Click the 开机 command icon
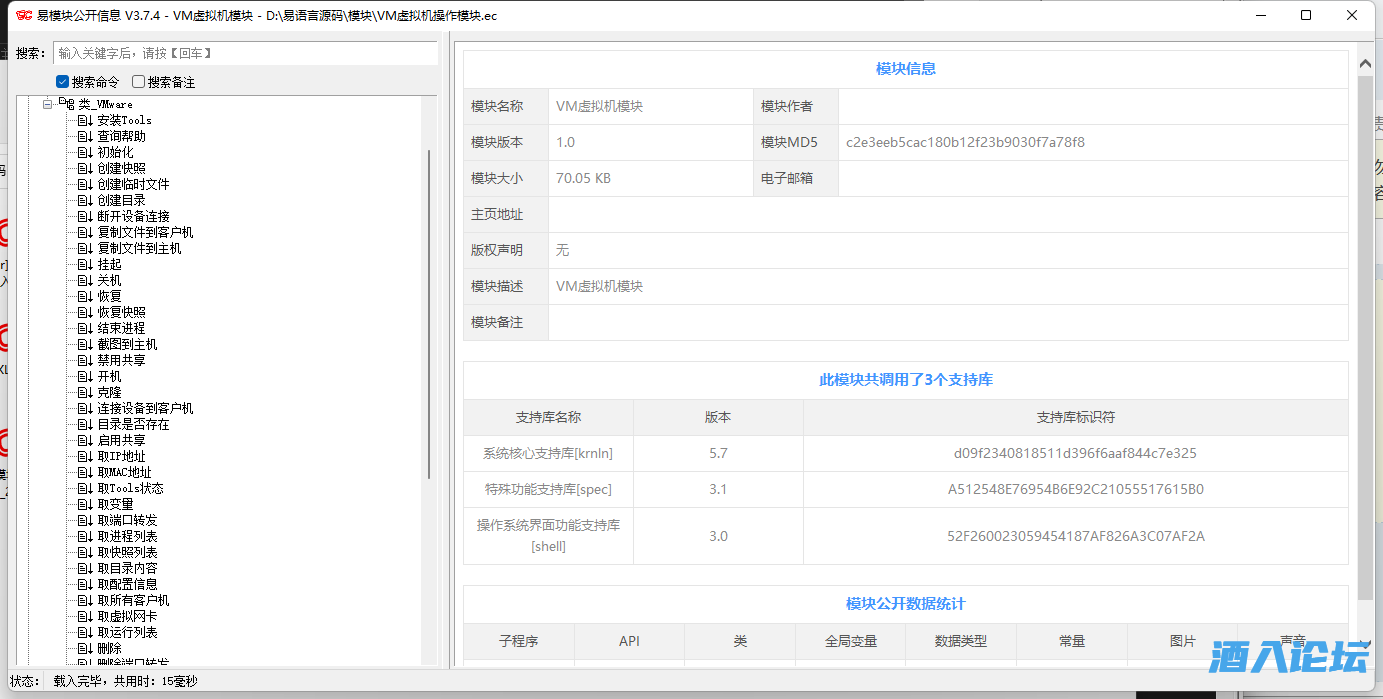 tap(85, 375)
